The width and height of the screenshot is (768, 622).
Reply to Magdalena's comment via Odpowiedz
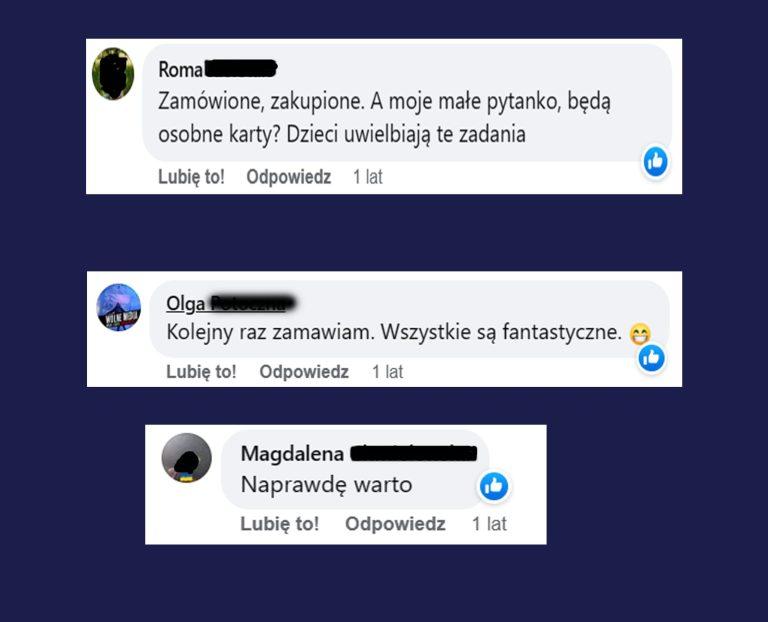click(x=395, y=524)
